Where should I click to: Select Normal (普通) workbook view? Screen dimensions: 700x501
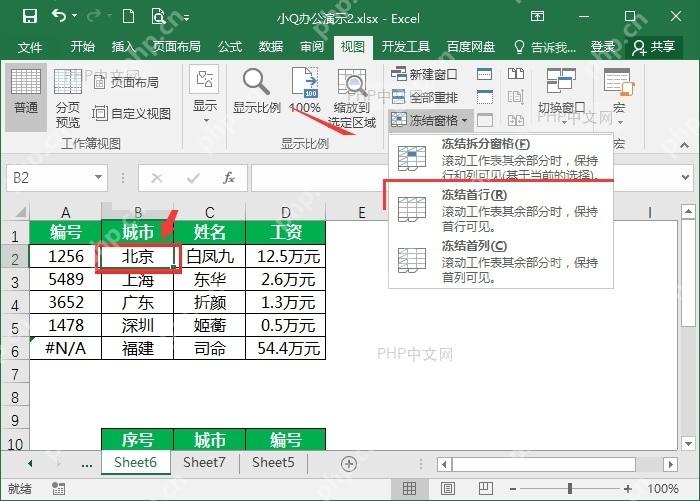(25, 96)
